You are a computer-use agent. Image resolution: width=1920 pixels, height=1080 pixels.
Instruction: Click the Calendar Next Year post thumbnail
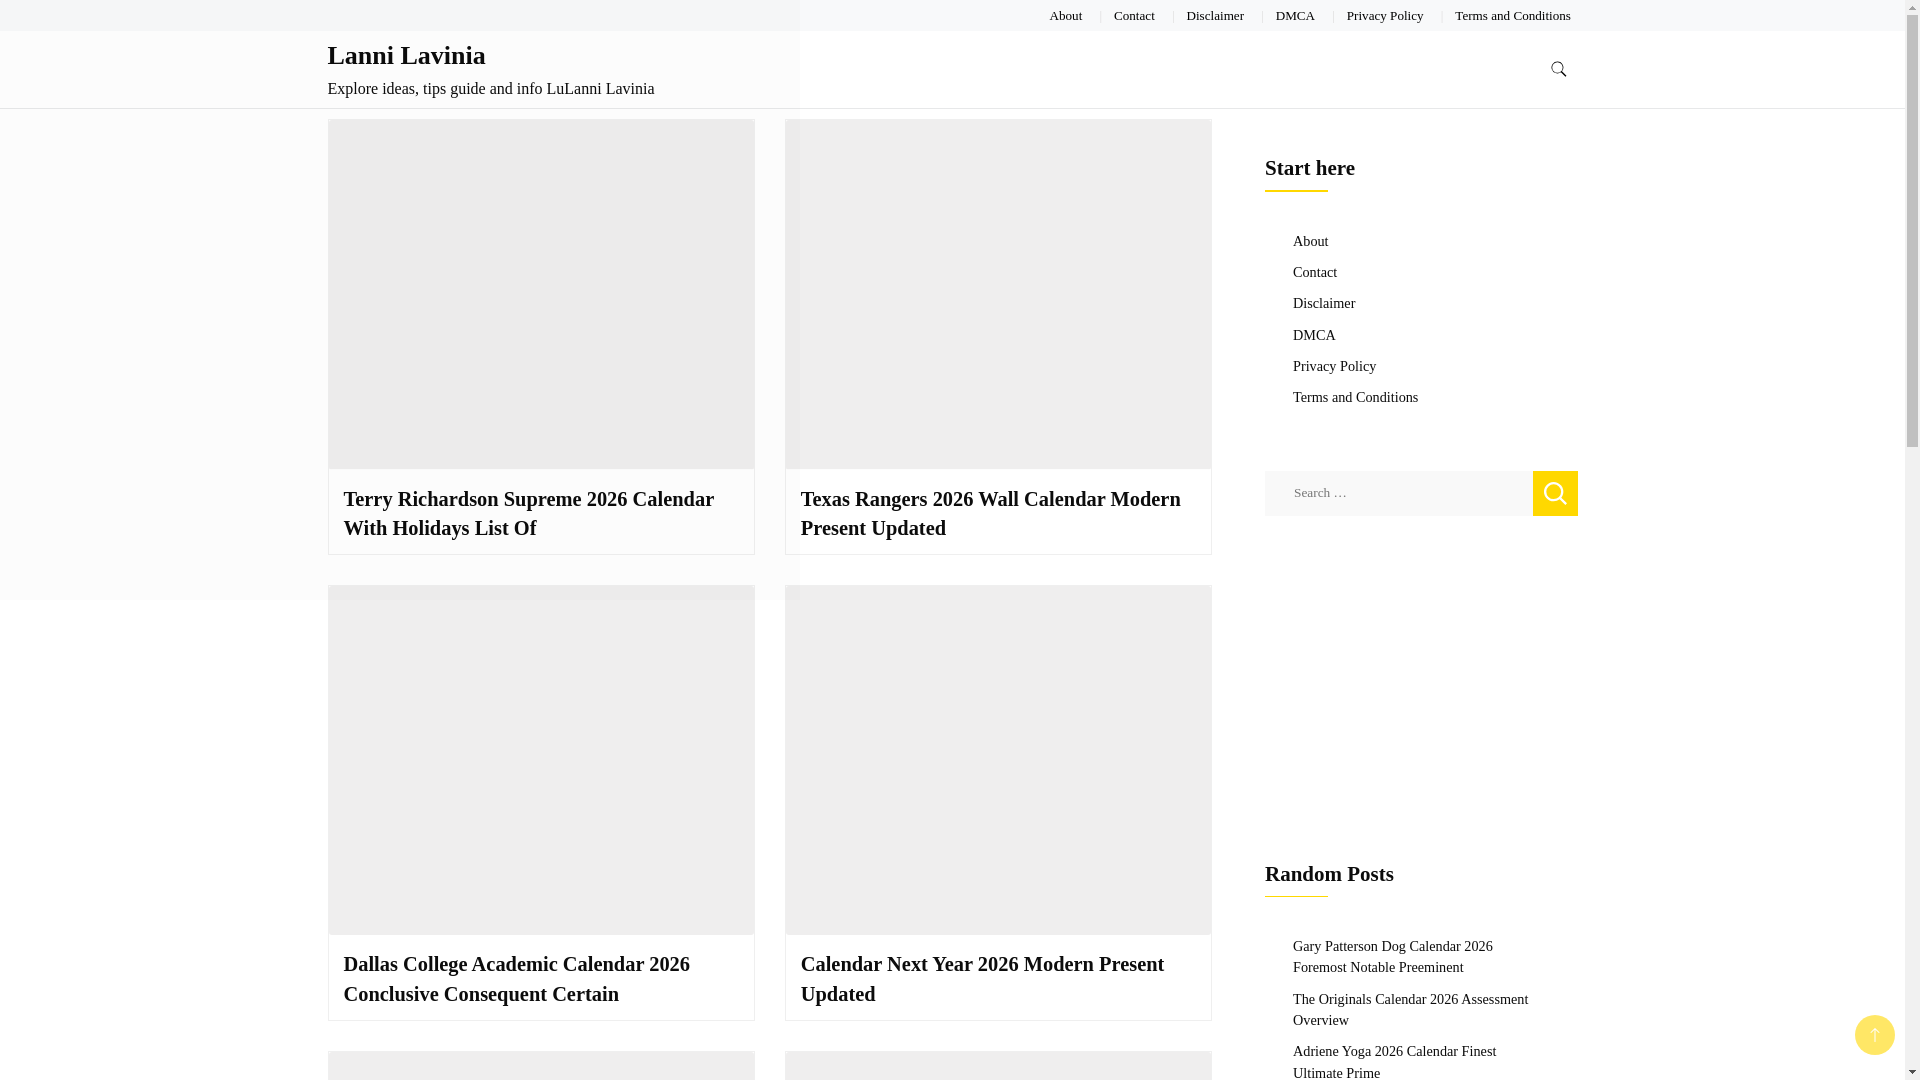tap(998, 760)
